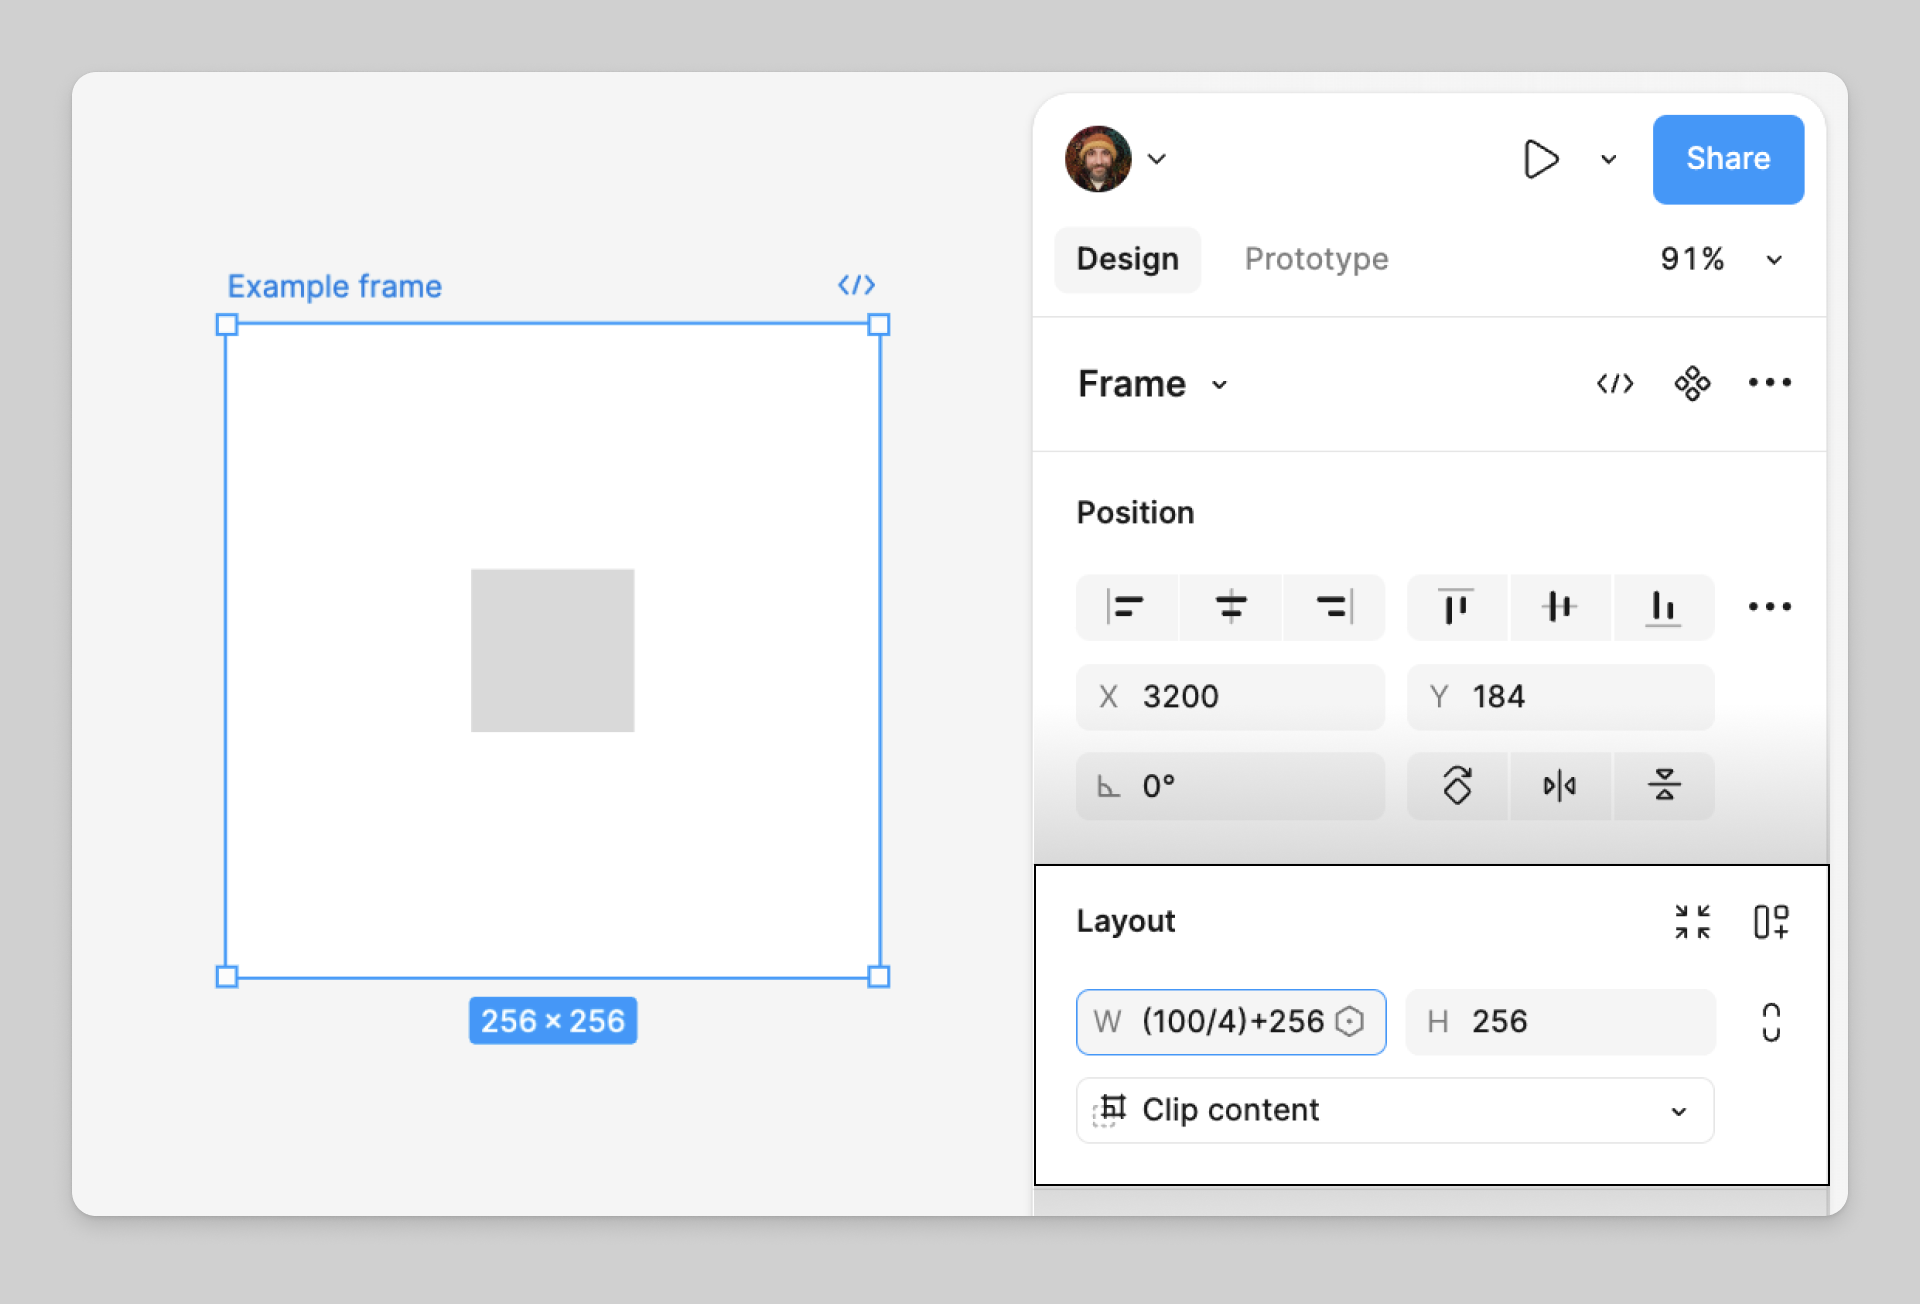This screenshot has width=1920, height=1304.
Task: Expand the chevron beside the avatar
Action: pos(1157,159)
